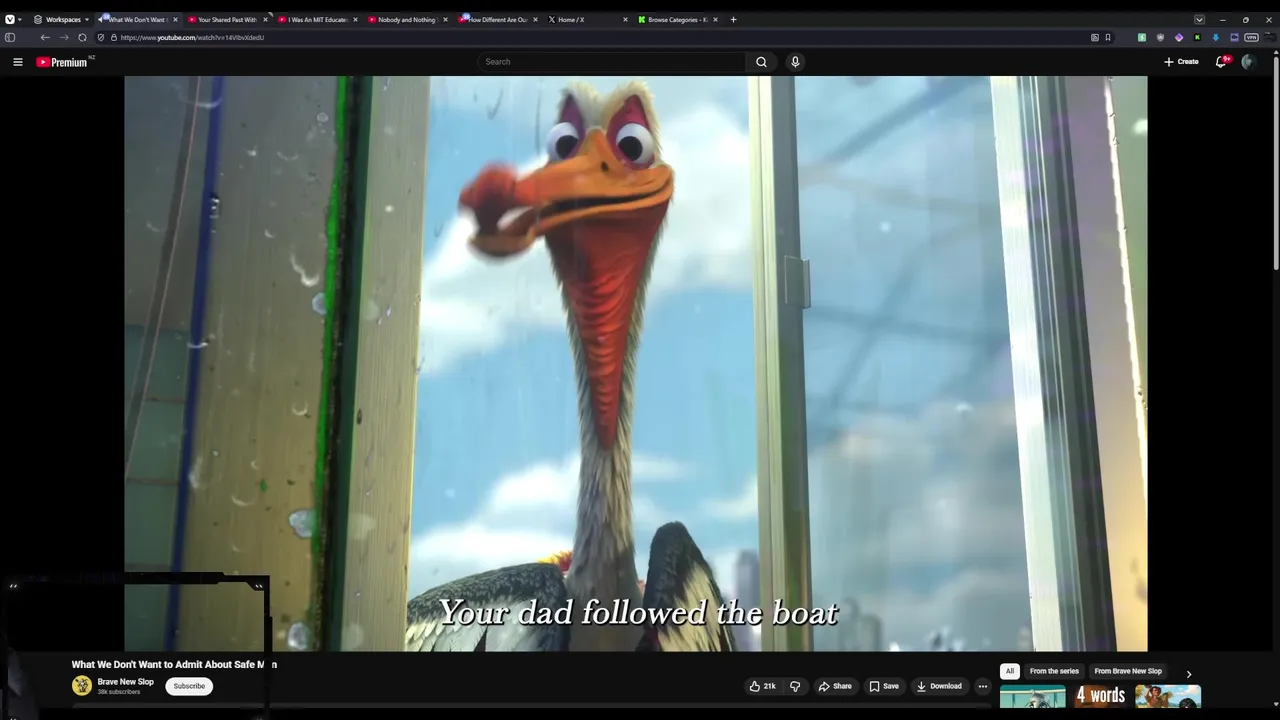View site info via padlock icon
The image size is (1280, 720).
pos(113,37)
